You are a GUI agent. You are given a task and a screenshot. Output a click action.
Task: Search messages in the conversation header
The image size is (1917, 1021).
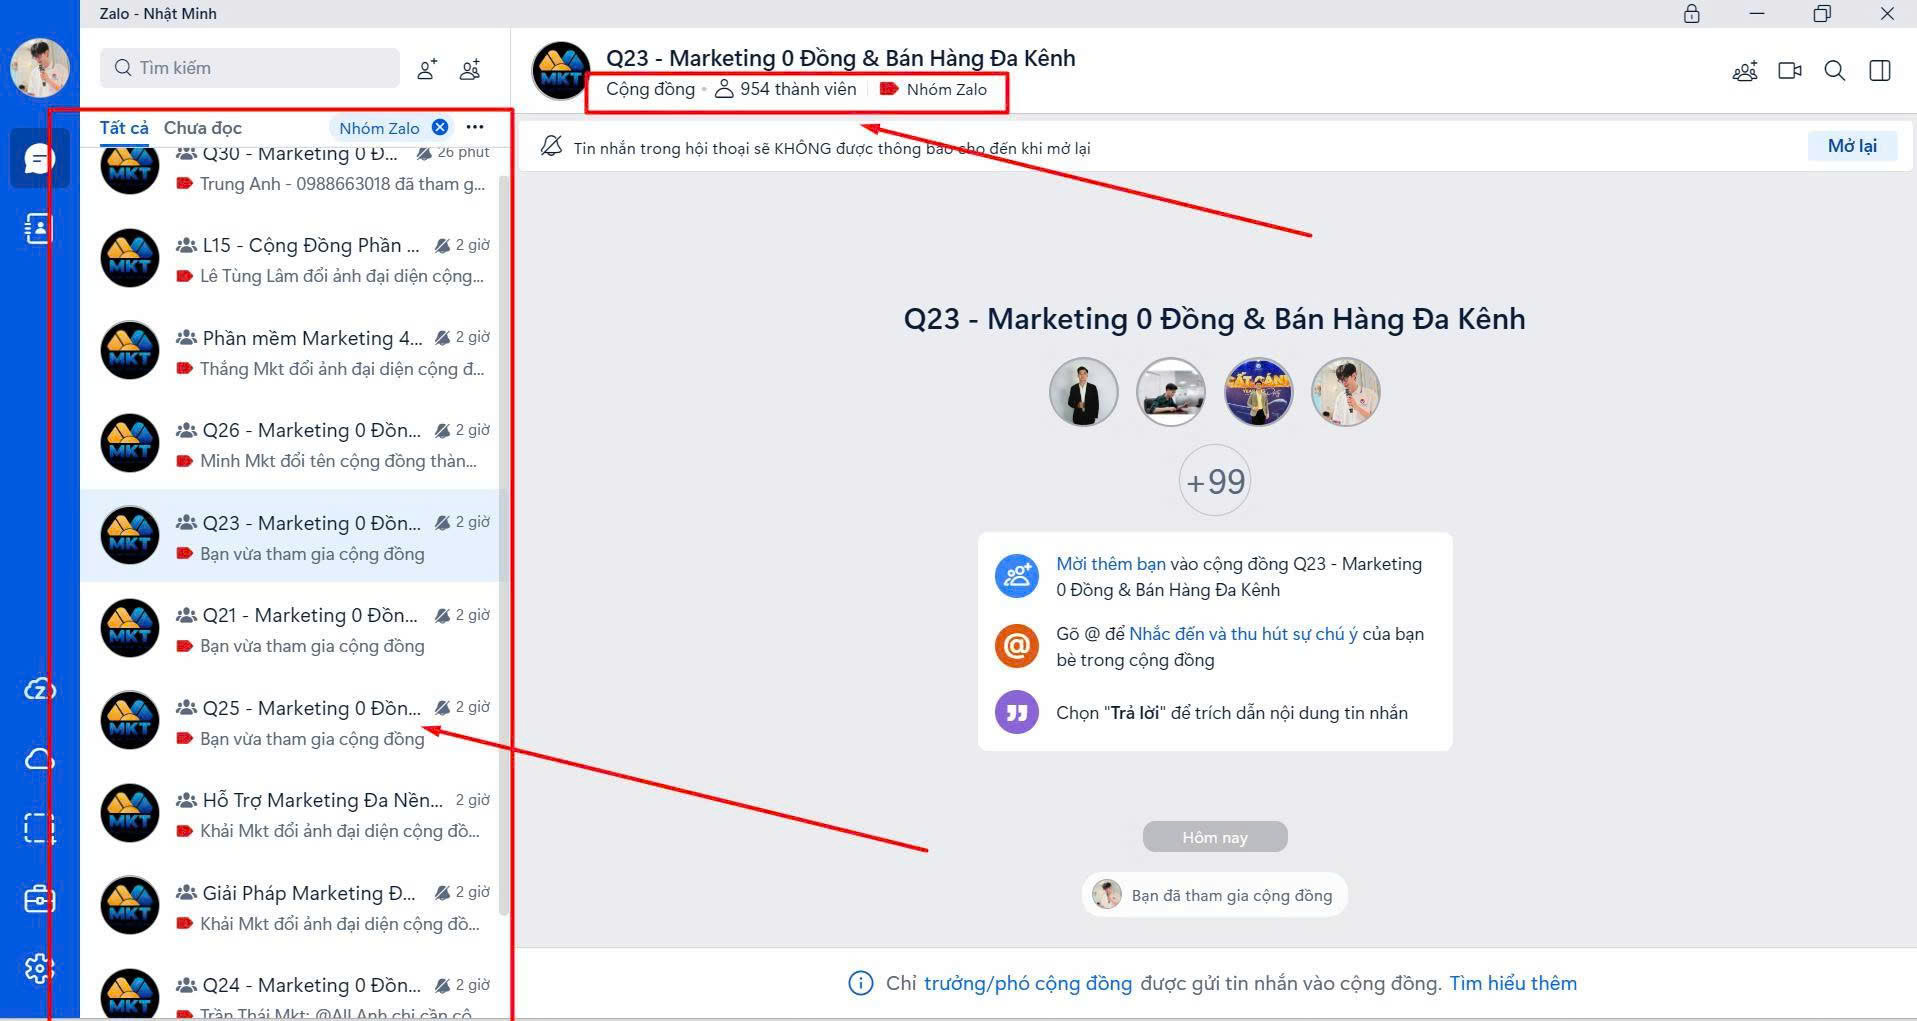1834,71
